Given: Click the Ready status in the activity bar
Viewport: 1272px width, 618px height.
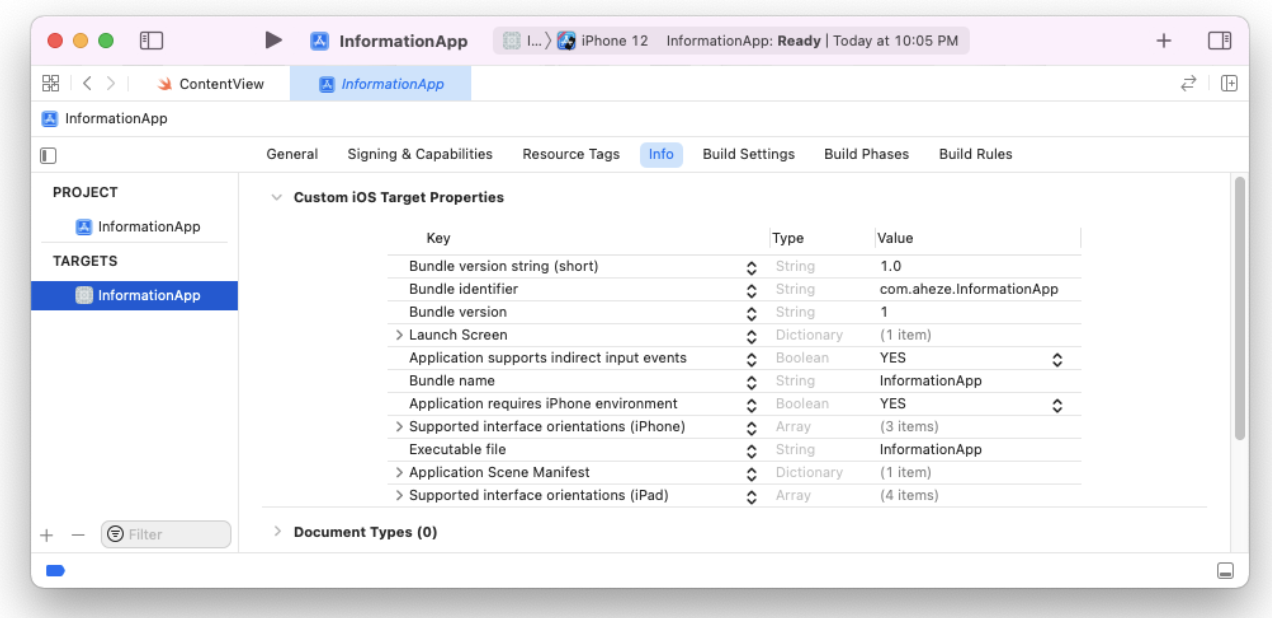Looking at the screenshot, I should [x=799, y=41].
